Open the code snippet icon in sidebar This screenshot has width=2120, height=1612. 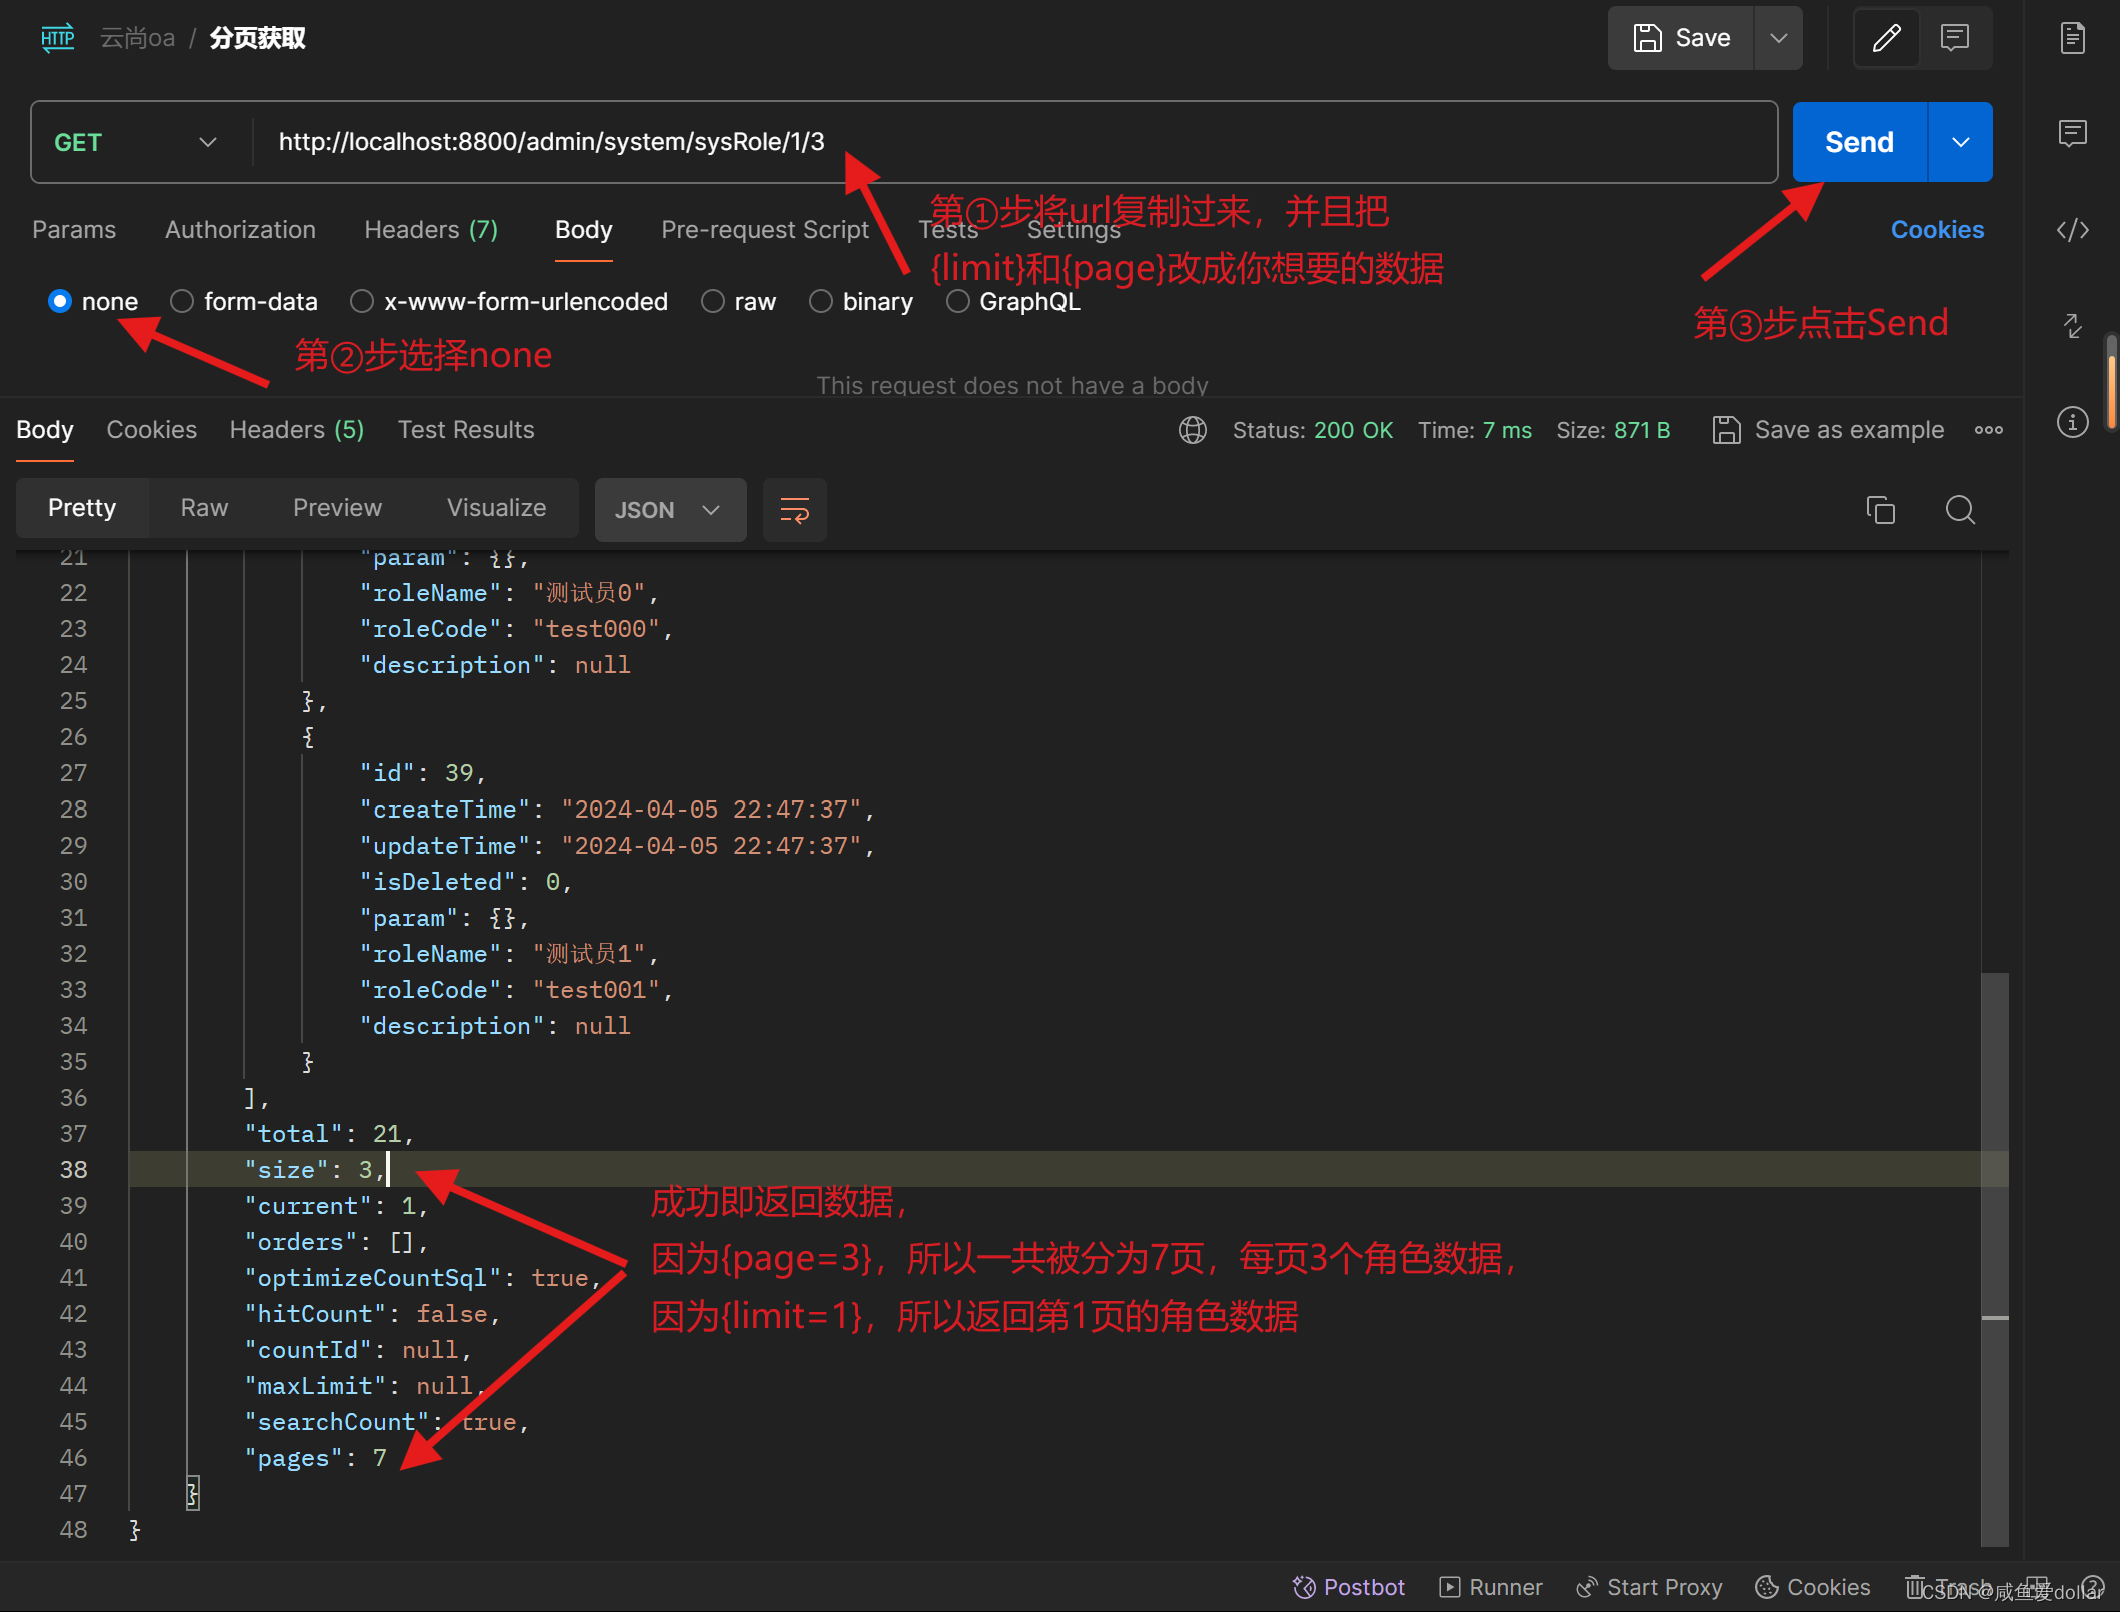(2073, 230)
